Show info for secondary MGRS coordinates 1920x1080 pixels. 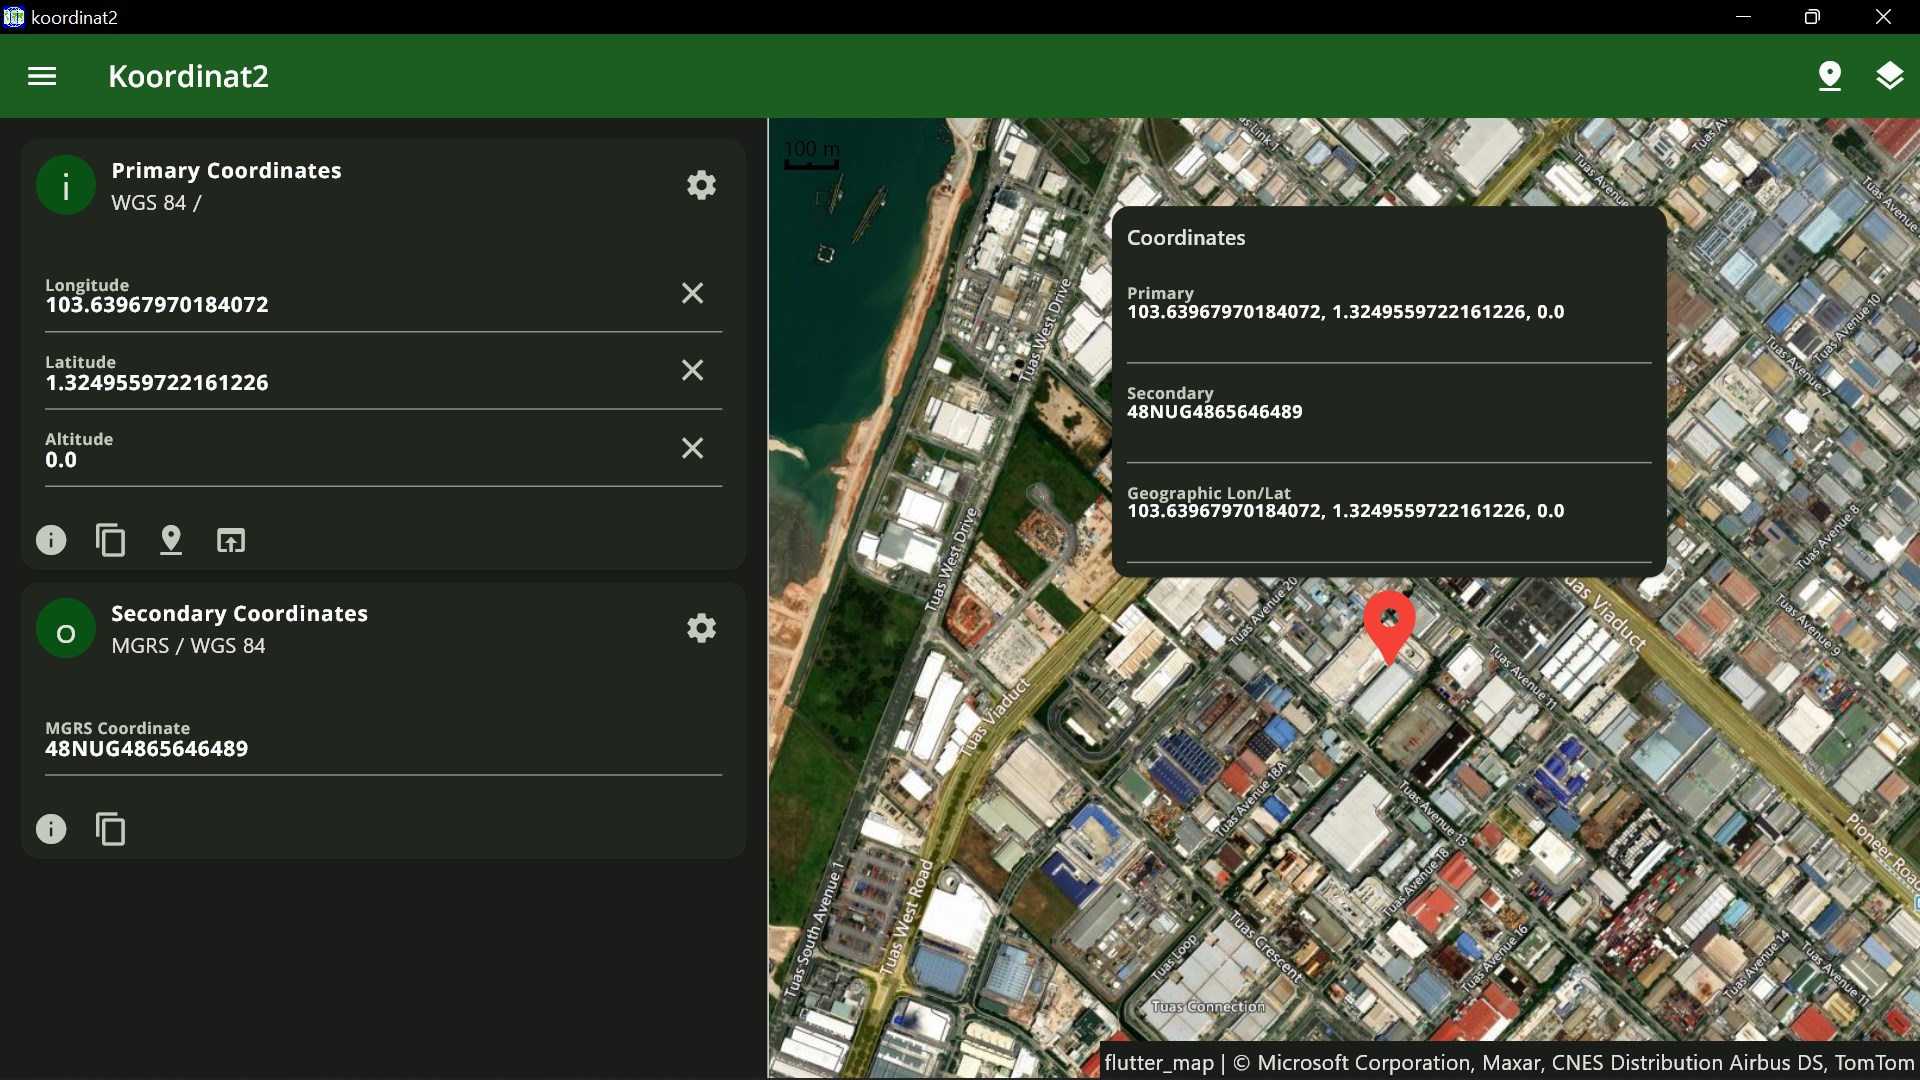click(51, 829)
